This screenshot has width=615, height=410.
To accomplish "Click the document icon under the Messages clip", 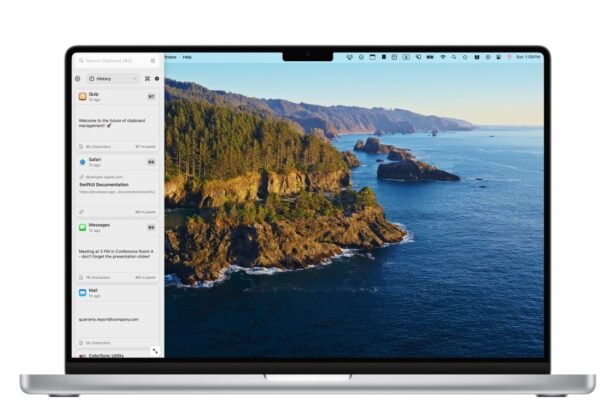I will [81, 278].
